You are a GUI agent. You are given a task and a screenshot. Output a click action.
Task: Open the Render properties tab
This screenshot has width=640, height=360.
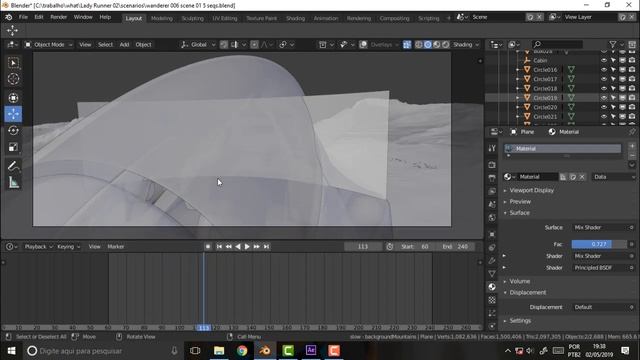(492, 164)
